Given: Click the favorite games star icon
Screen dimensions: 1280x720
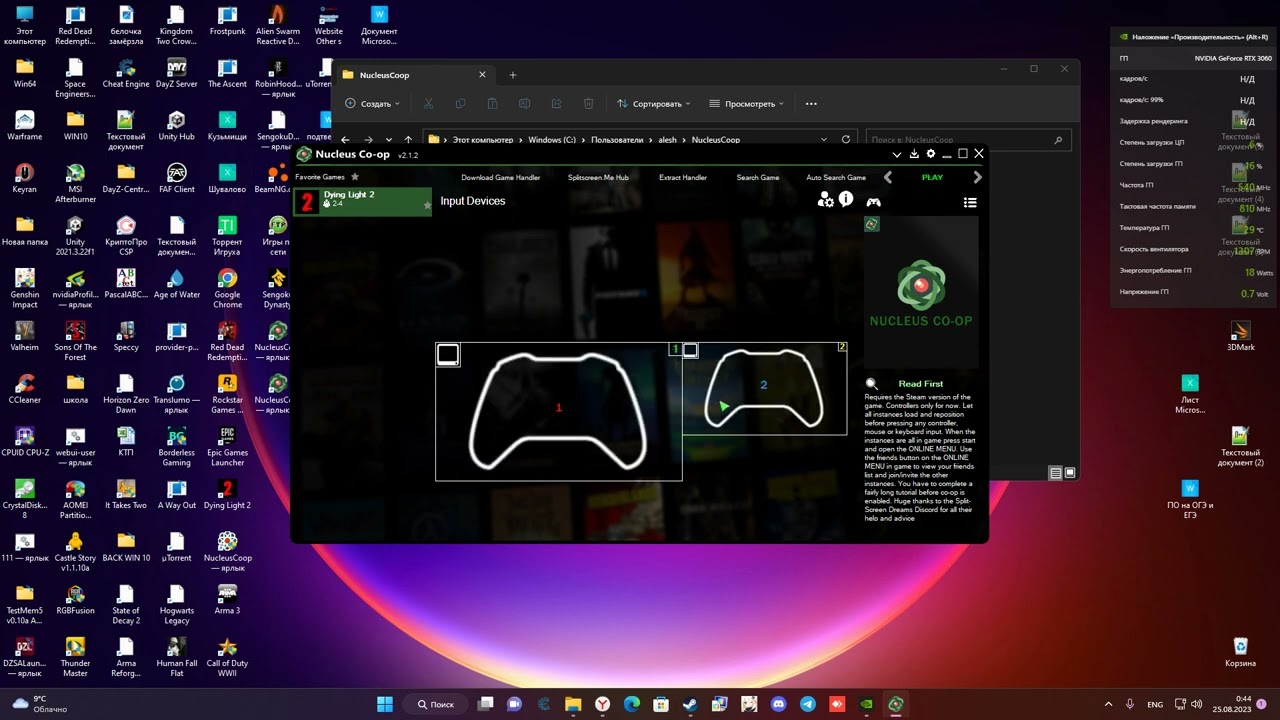Looking at the screenshot, I should click(x=354, y=177).
